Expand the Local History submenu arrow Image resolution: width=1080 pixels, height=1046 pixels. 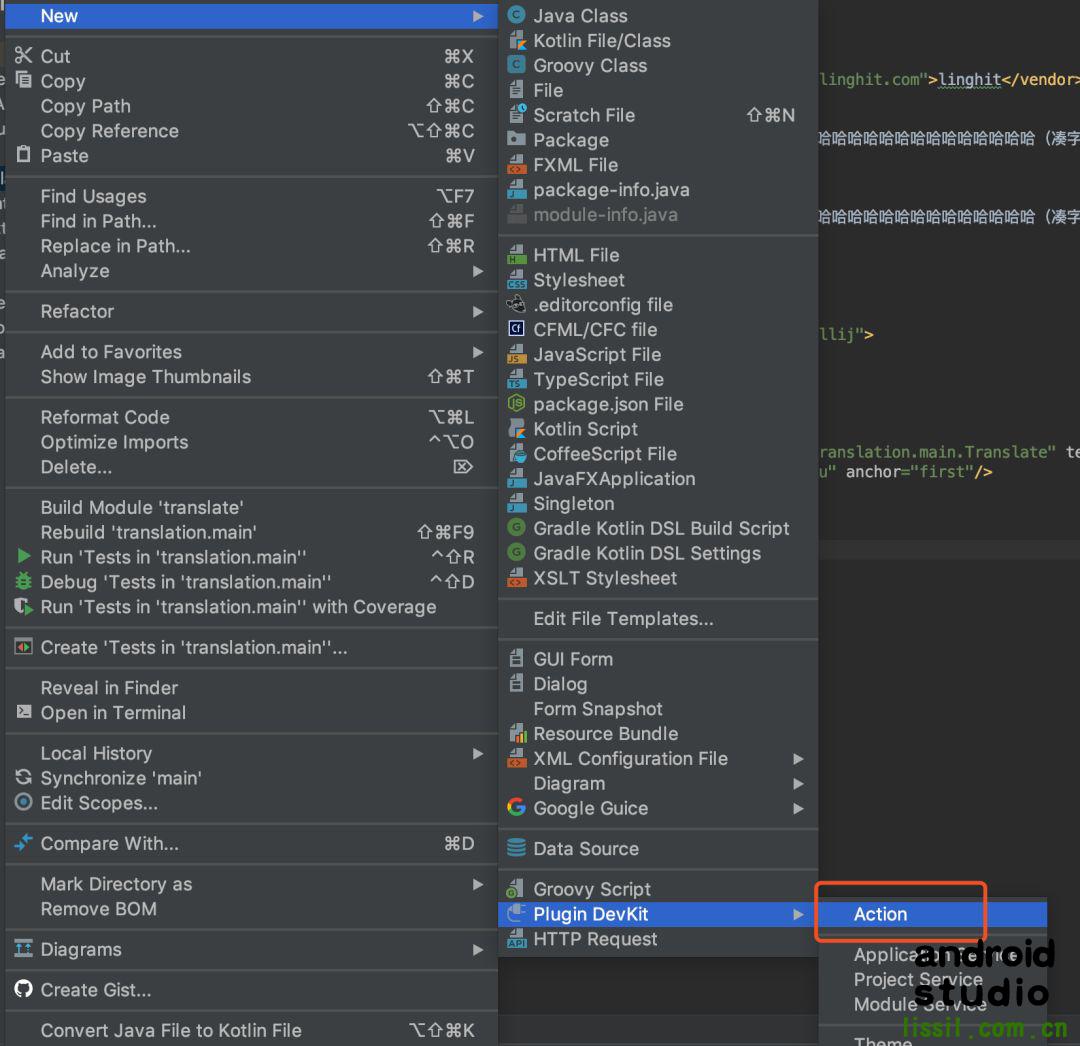pos(478,753)
